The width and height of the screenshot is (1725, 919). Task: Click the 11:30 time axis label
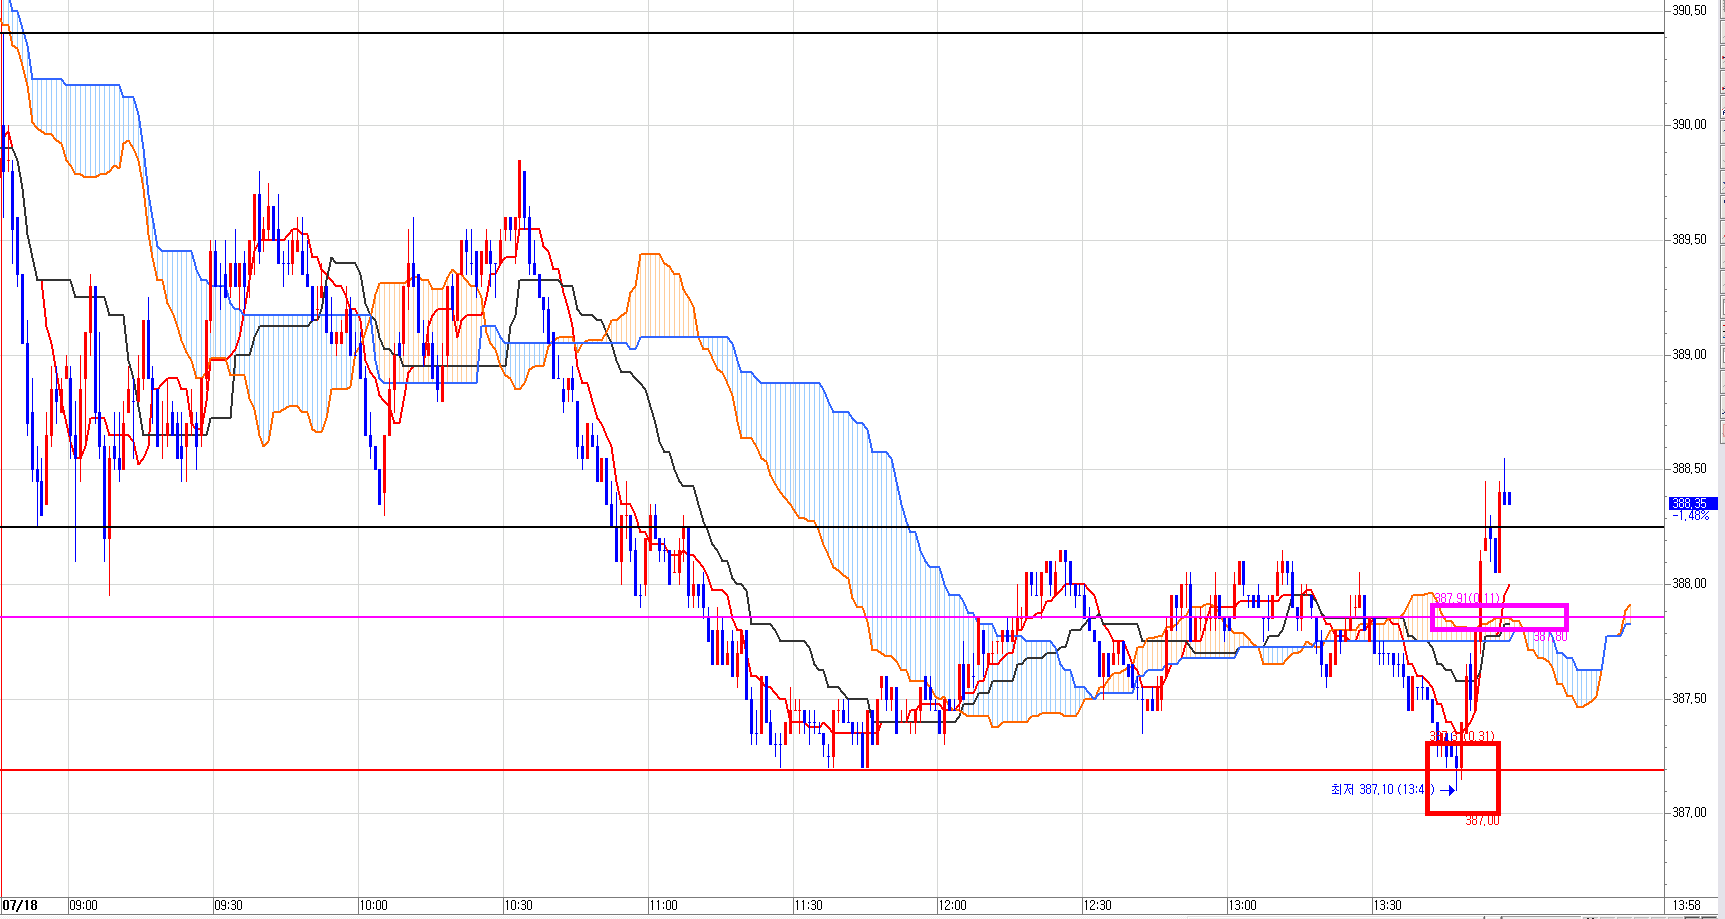809,906
